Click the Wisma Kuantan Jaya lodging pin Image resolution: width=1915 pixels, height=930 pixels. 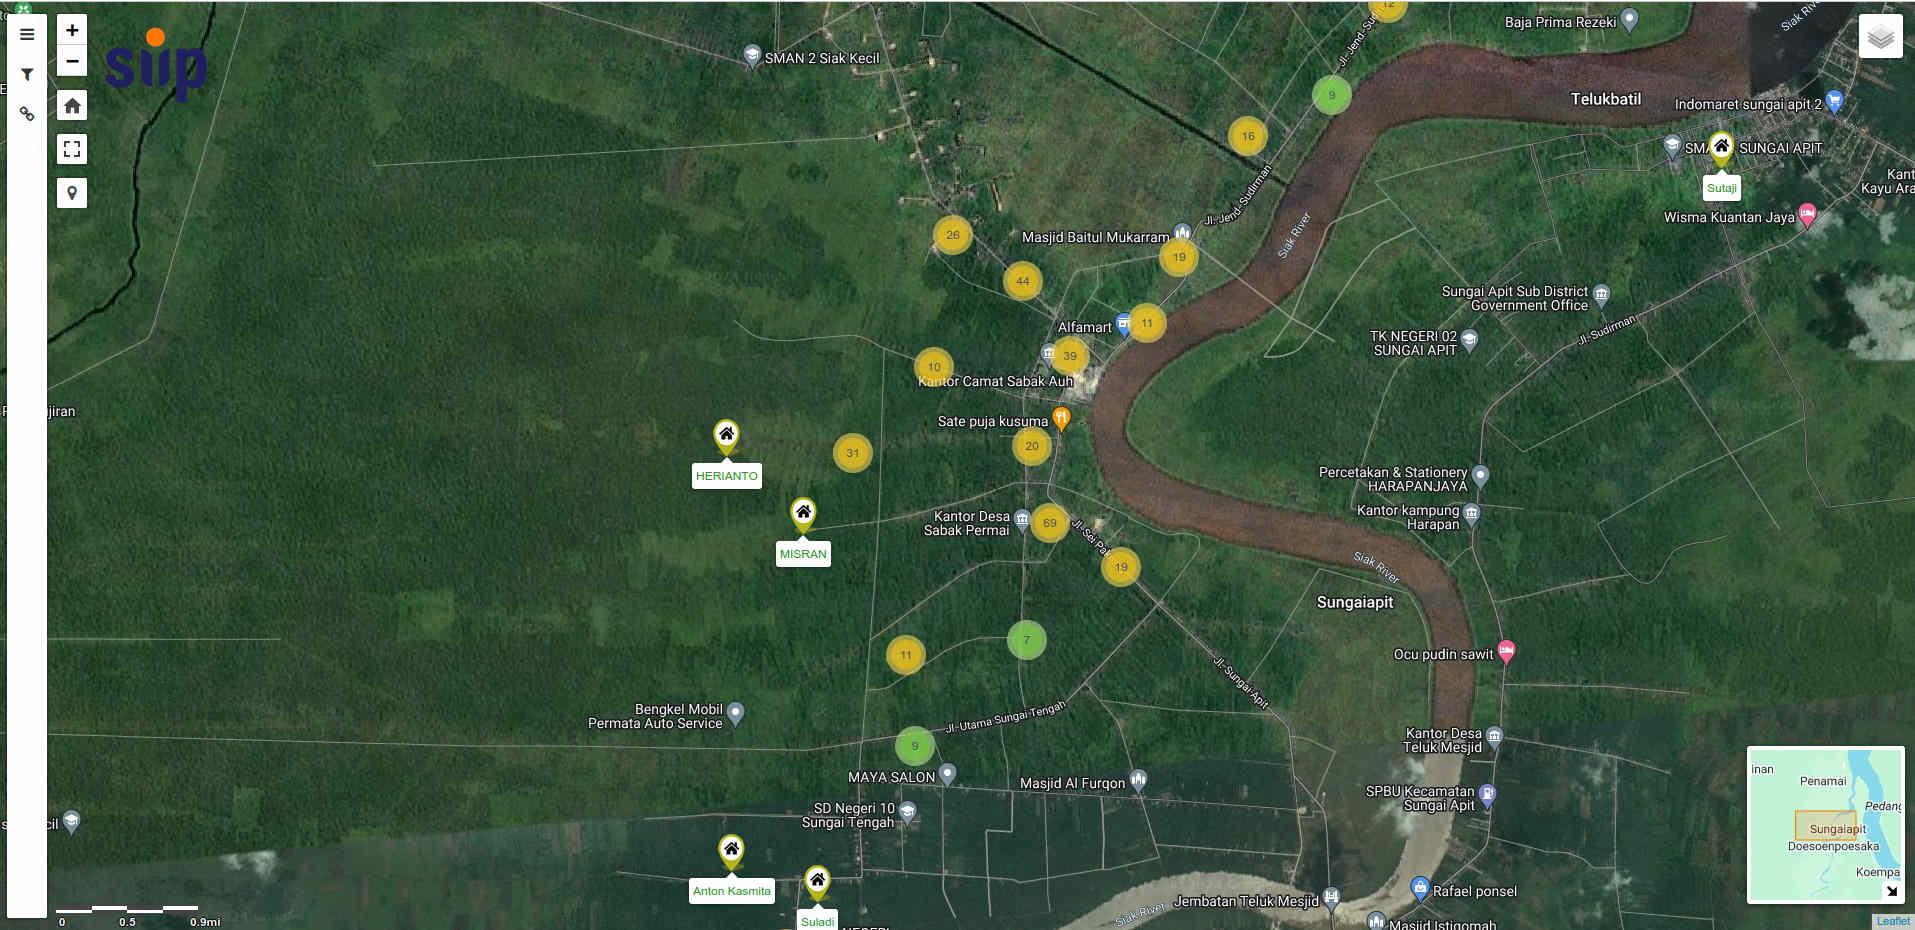pyautogui.click(x=1807, y=215)
